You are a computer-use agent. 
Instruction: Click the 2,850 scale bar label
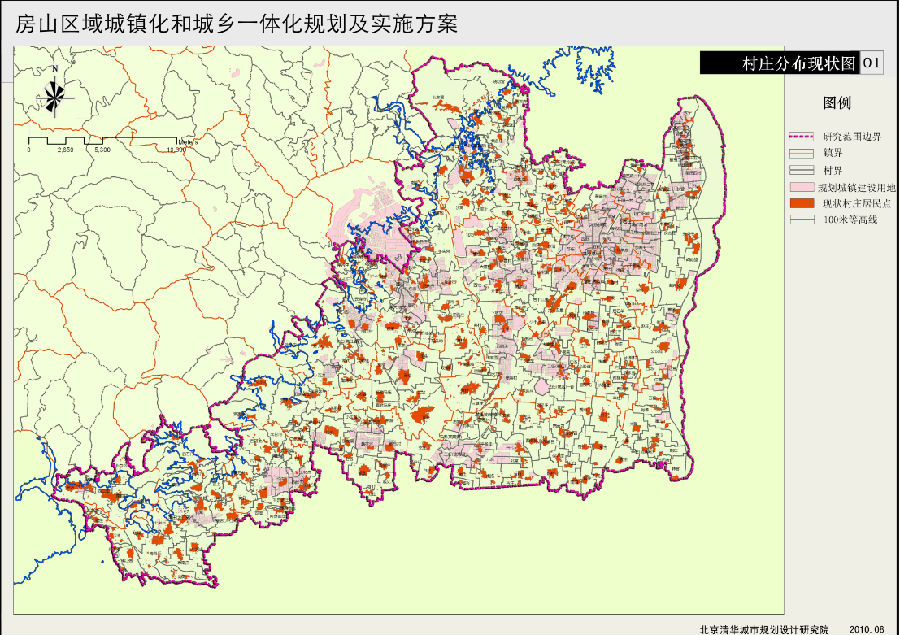click(x=65, y=150)
